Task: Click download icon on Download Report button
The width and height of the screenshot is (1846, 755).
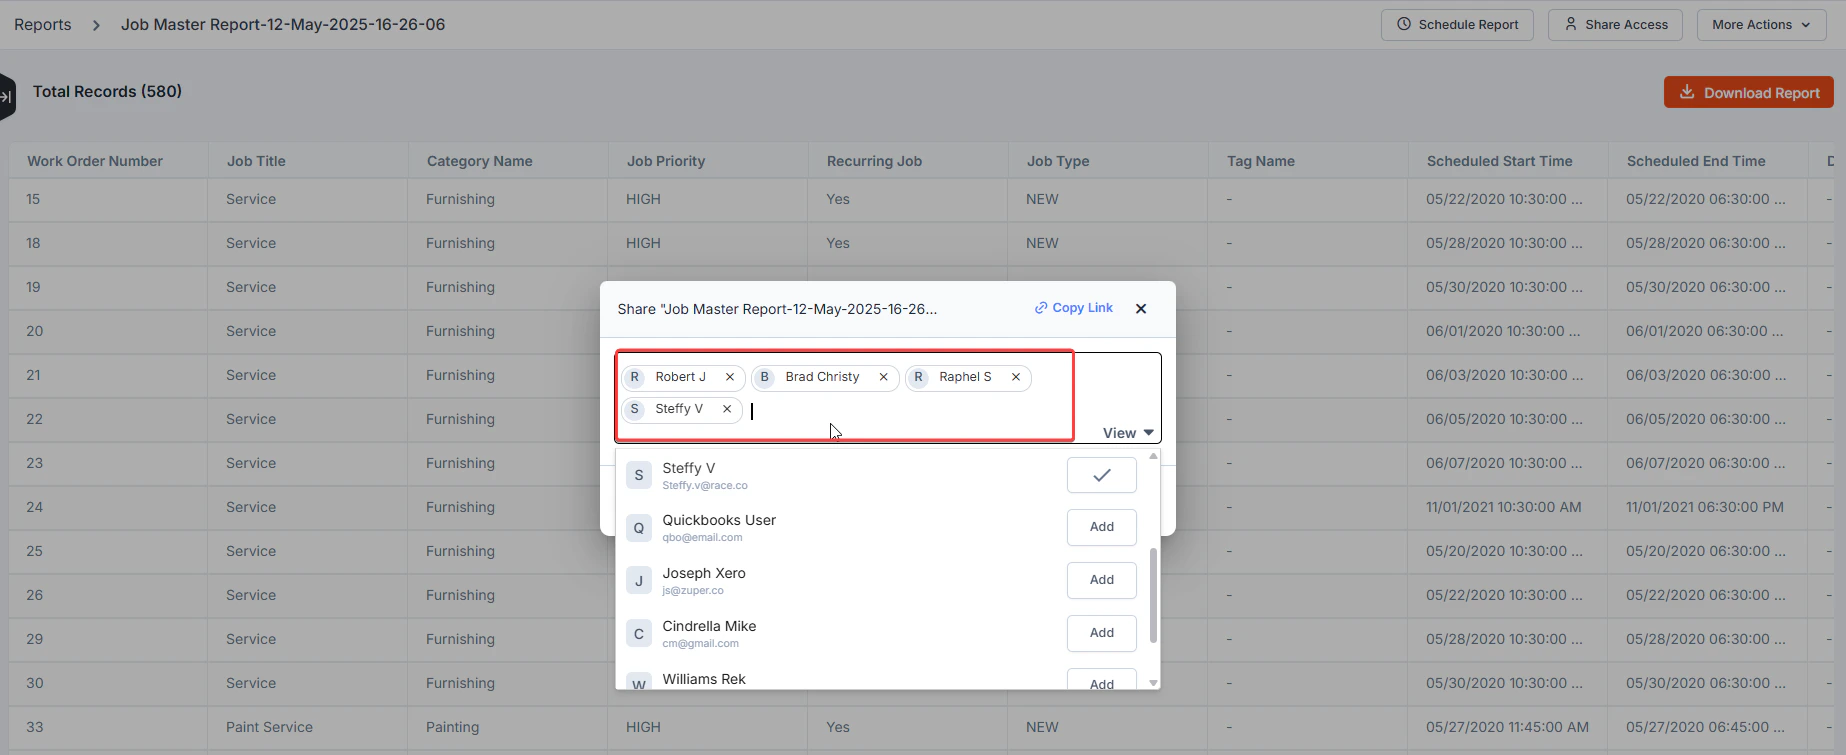Action: pos(1687,92)
